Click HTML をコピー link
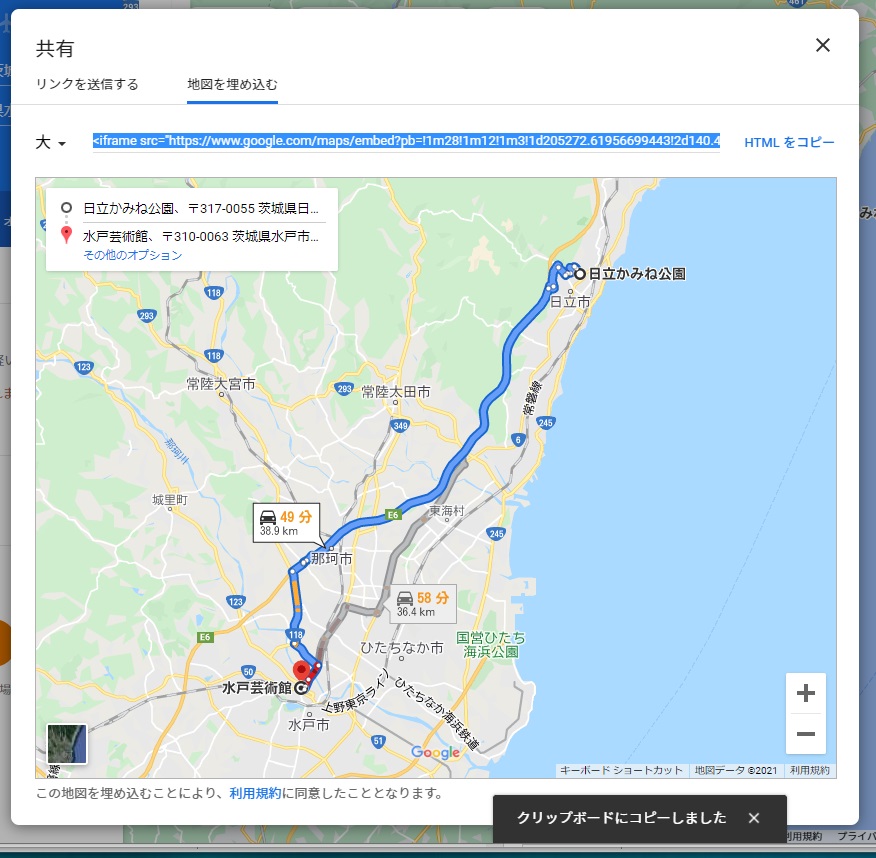 point(789,142)
